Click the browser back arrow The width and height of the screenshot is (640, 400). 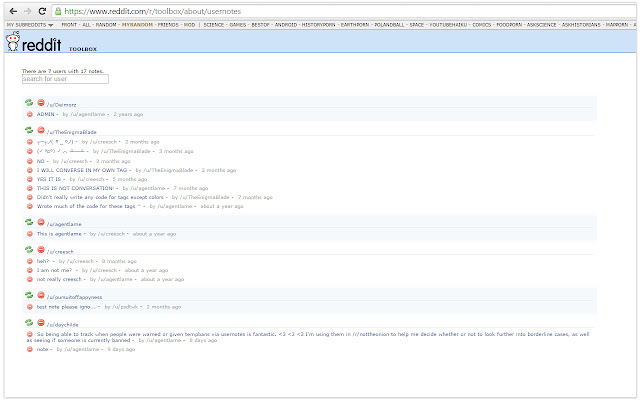(x=13, y=11)
